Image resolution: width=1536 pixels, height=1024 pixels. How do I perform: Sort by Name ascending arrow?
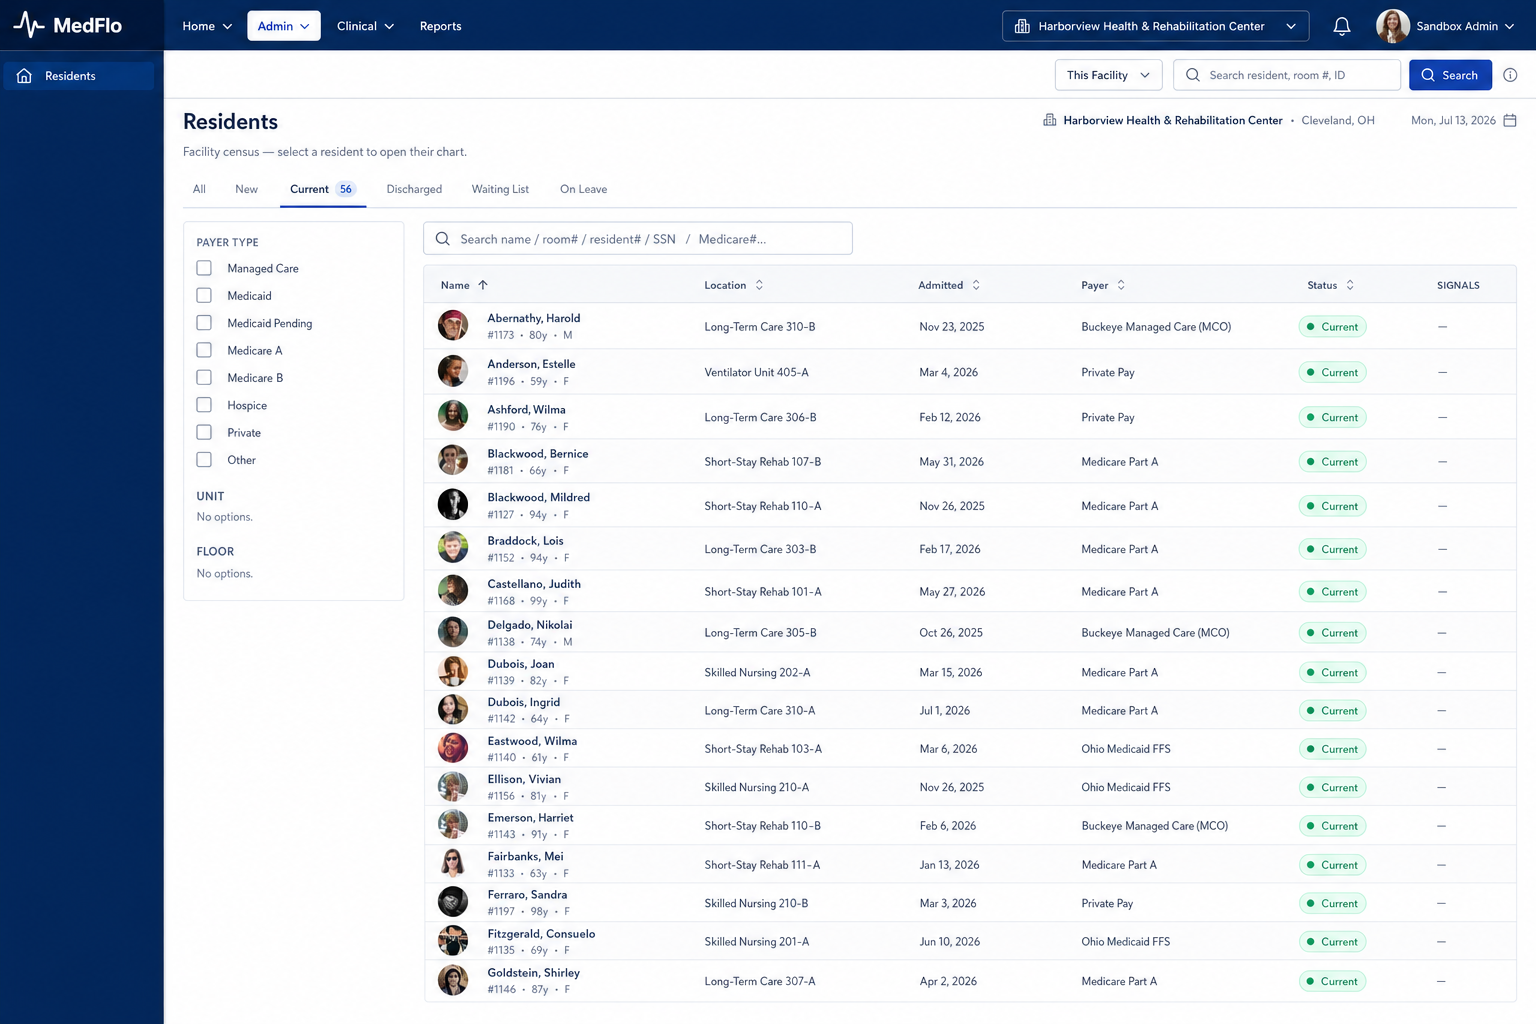[x=483, y=285]
